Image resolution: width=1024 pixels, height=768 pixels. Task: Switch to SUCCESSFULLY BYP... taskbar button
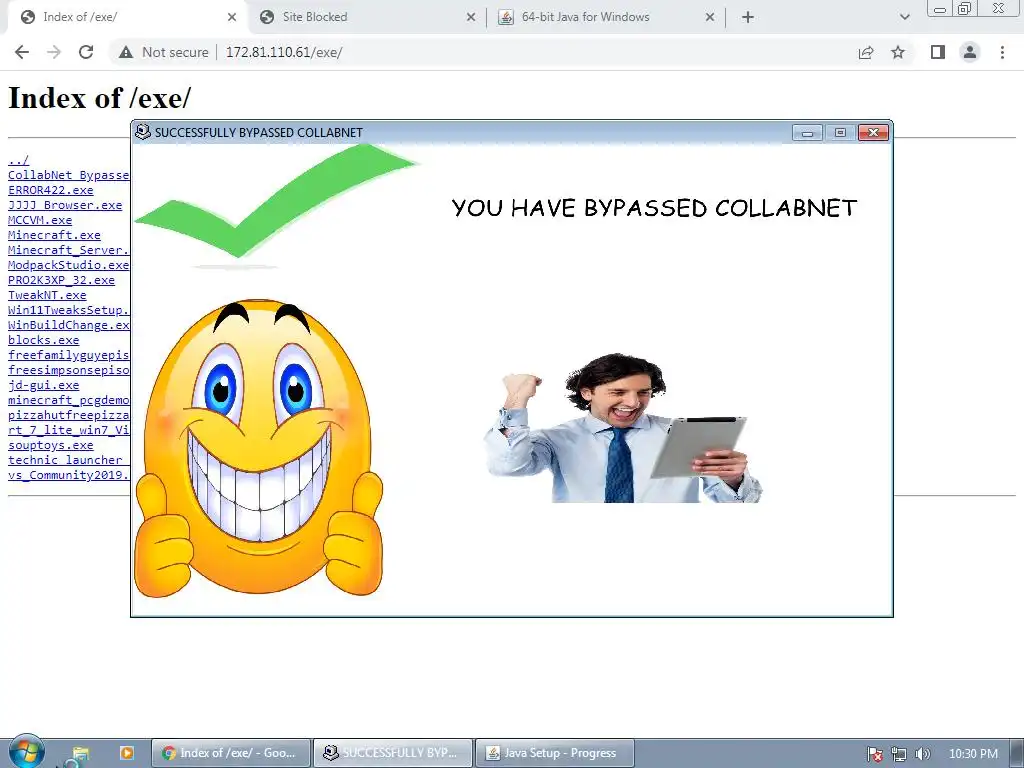pyautogui.click(x=392, y=753)
